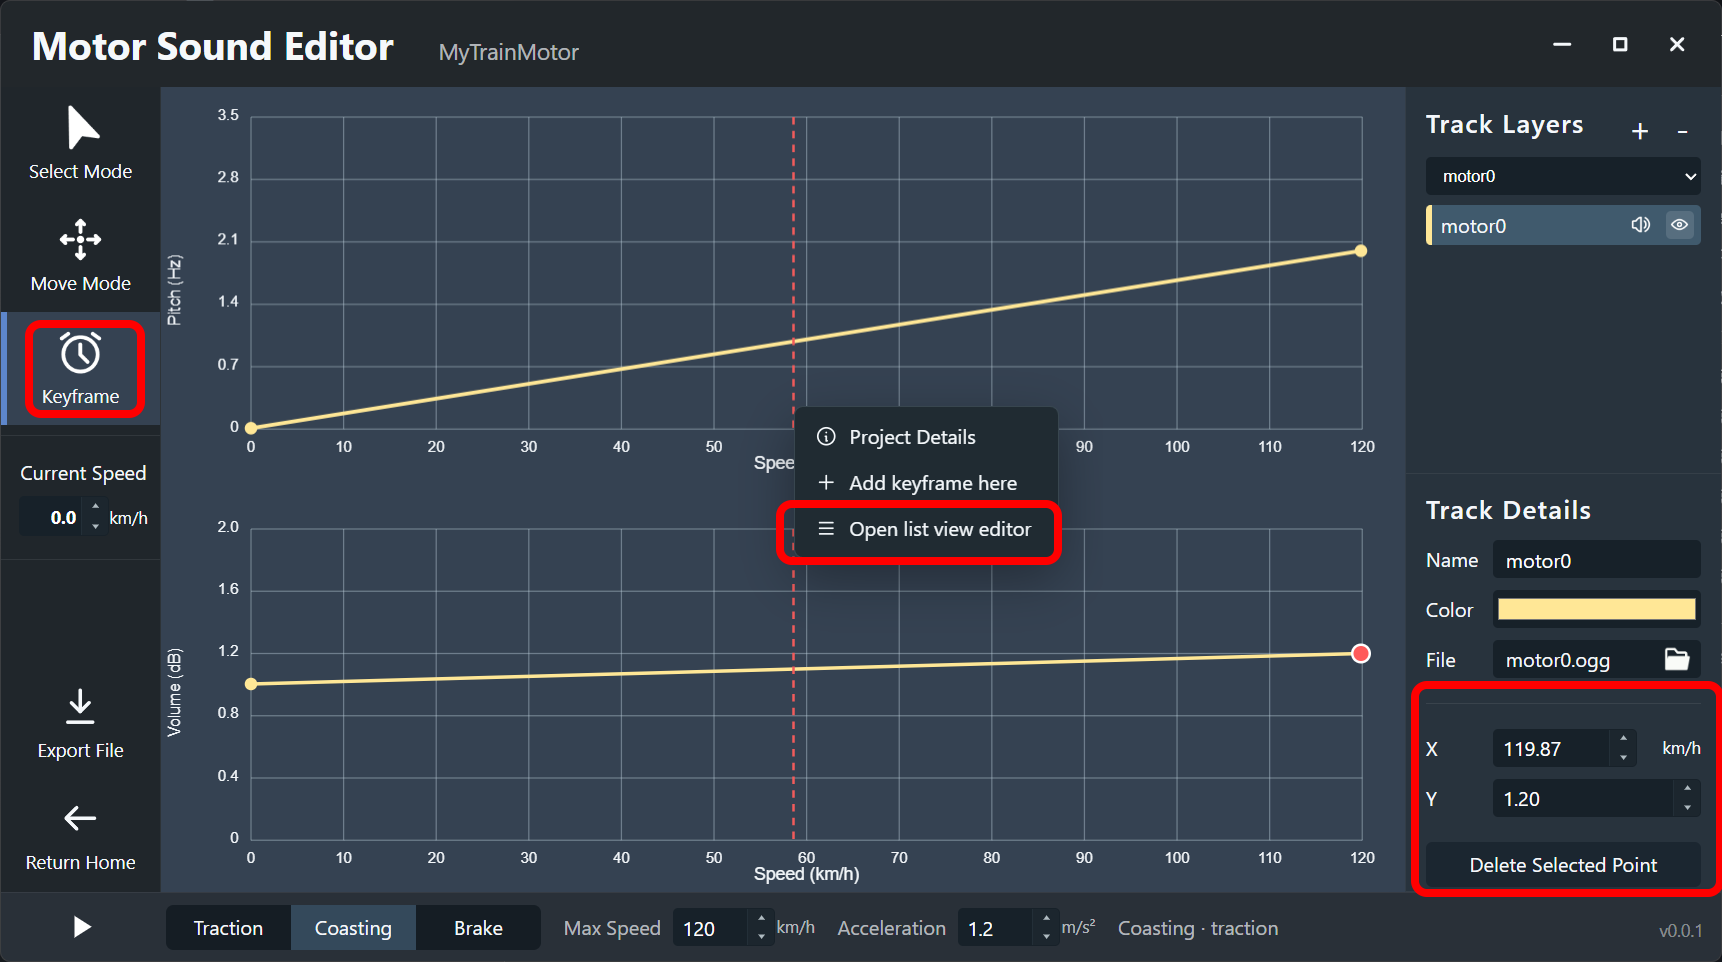Add a new track layer with plus
This screenshot has height=962, width=1722.
point(1640,131)
